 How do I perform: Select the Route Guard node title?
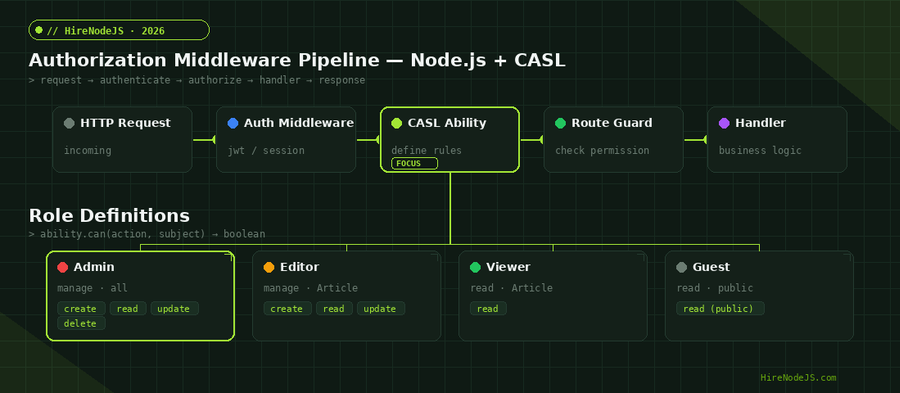click(x=611, y=123)
